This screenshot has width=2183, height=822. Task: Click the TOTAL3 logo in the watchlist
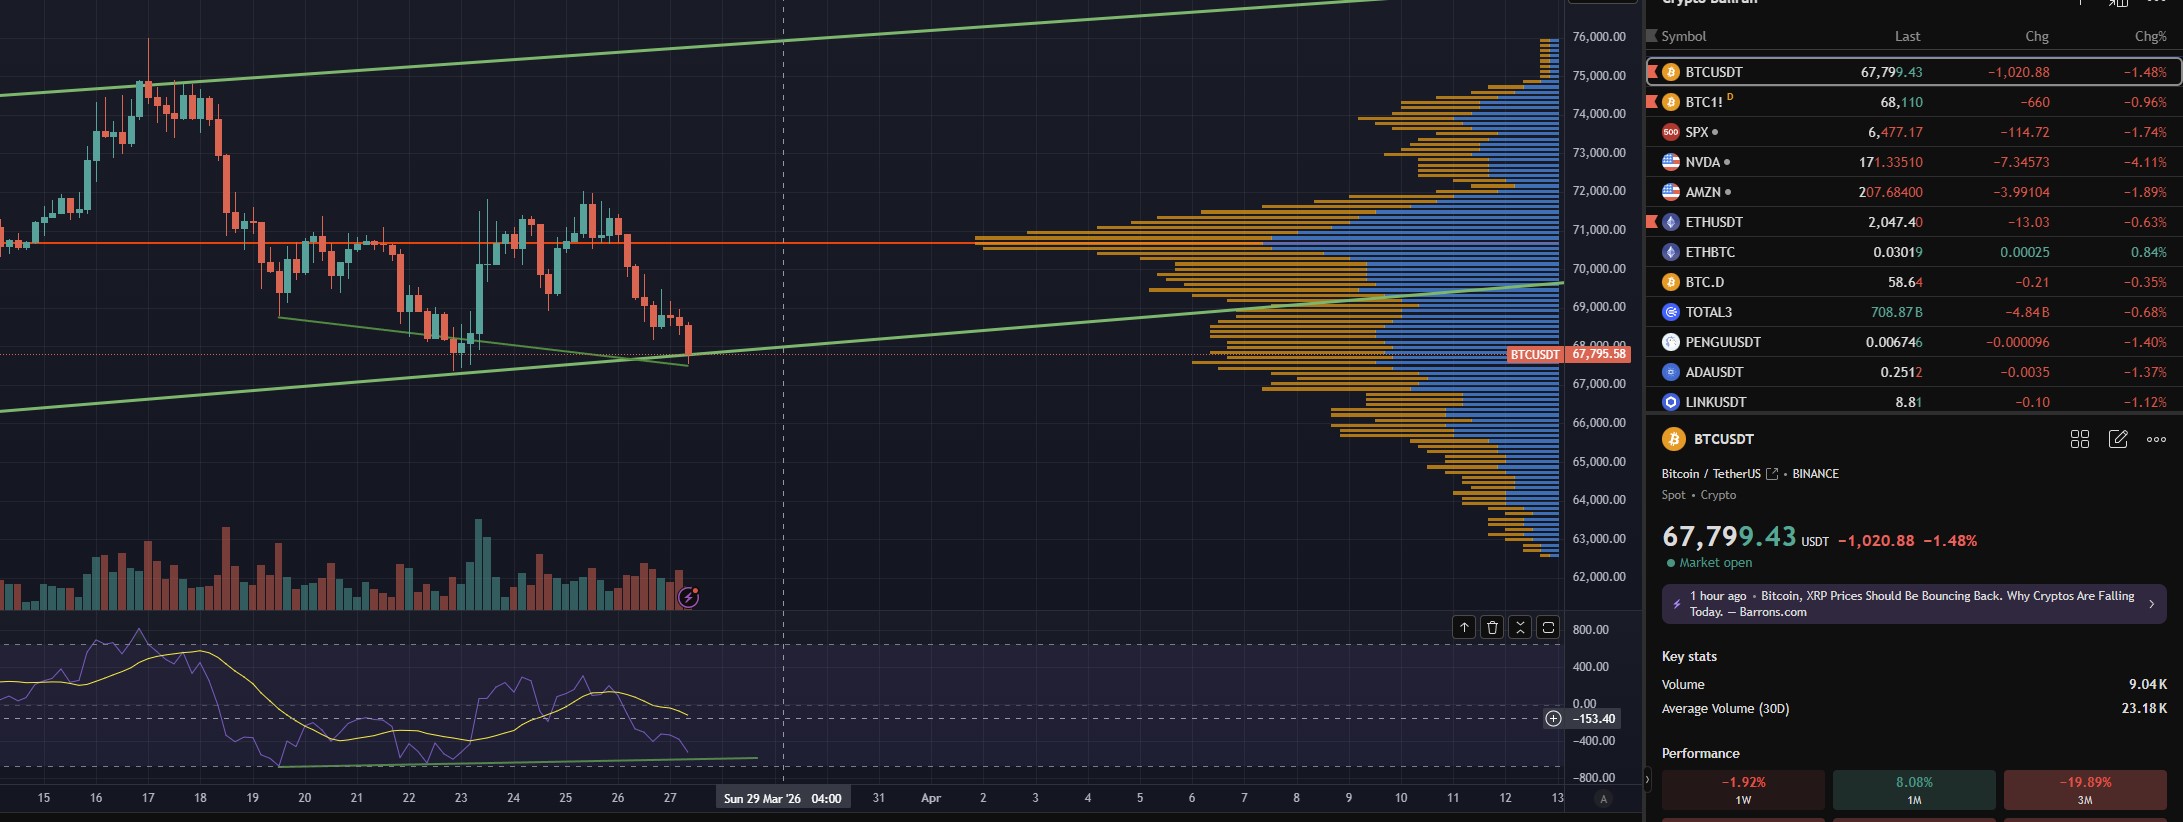[1670, 312]
